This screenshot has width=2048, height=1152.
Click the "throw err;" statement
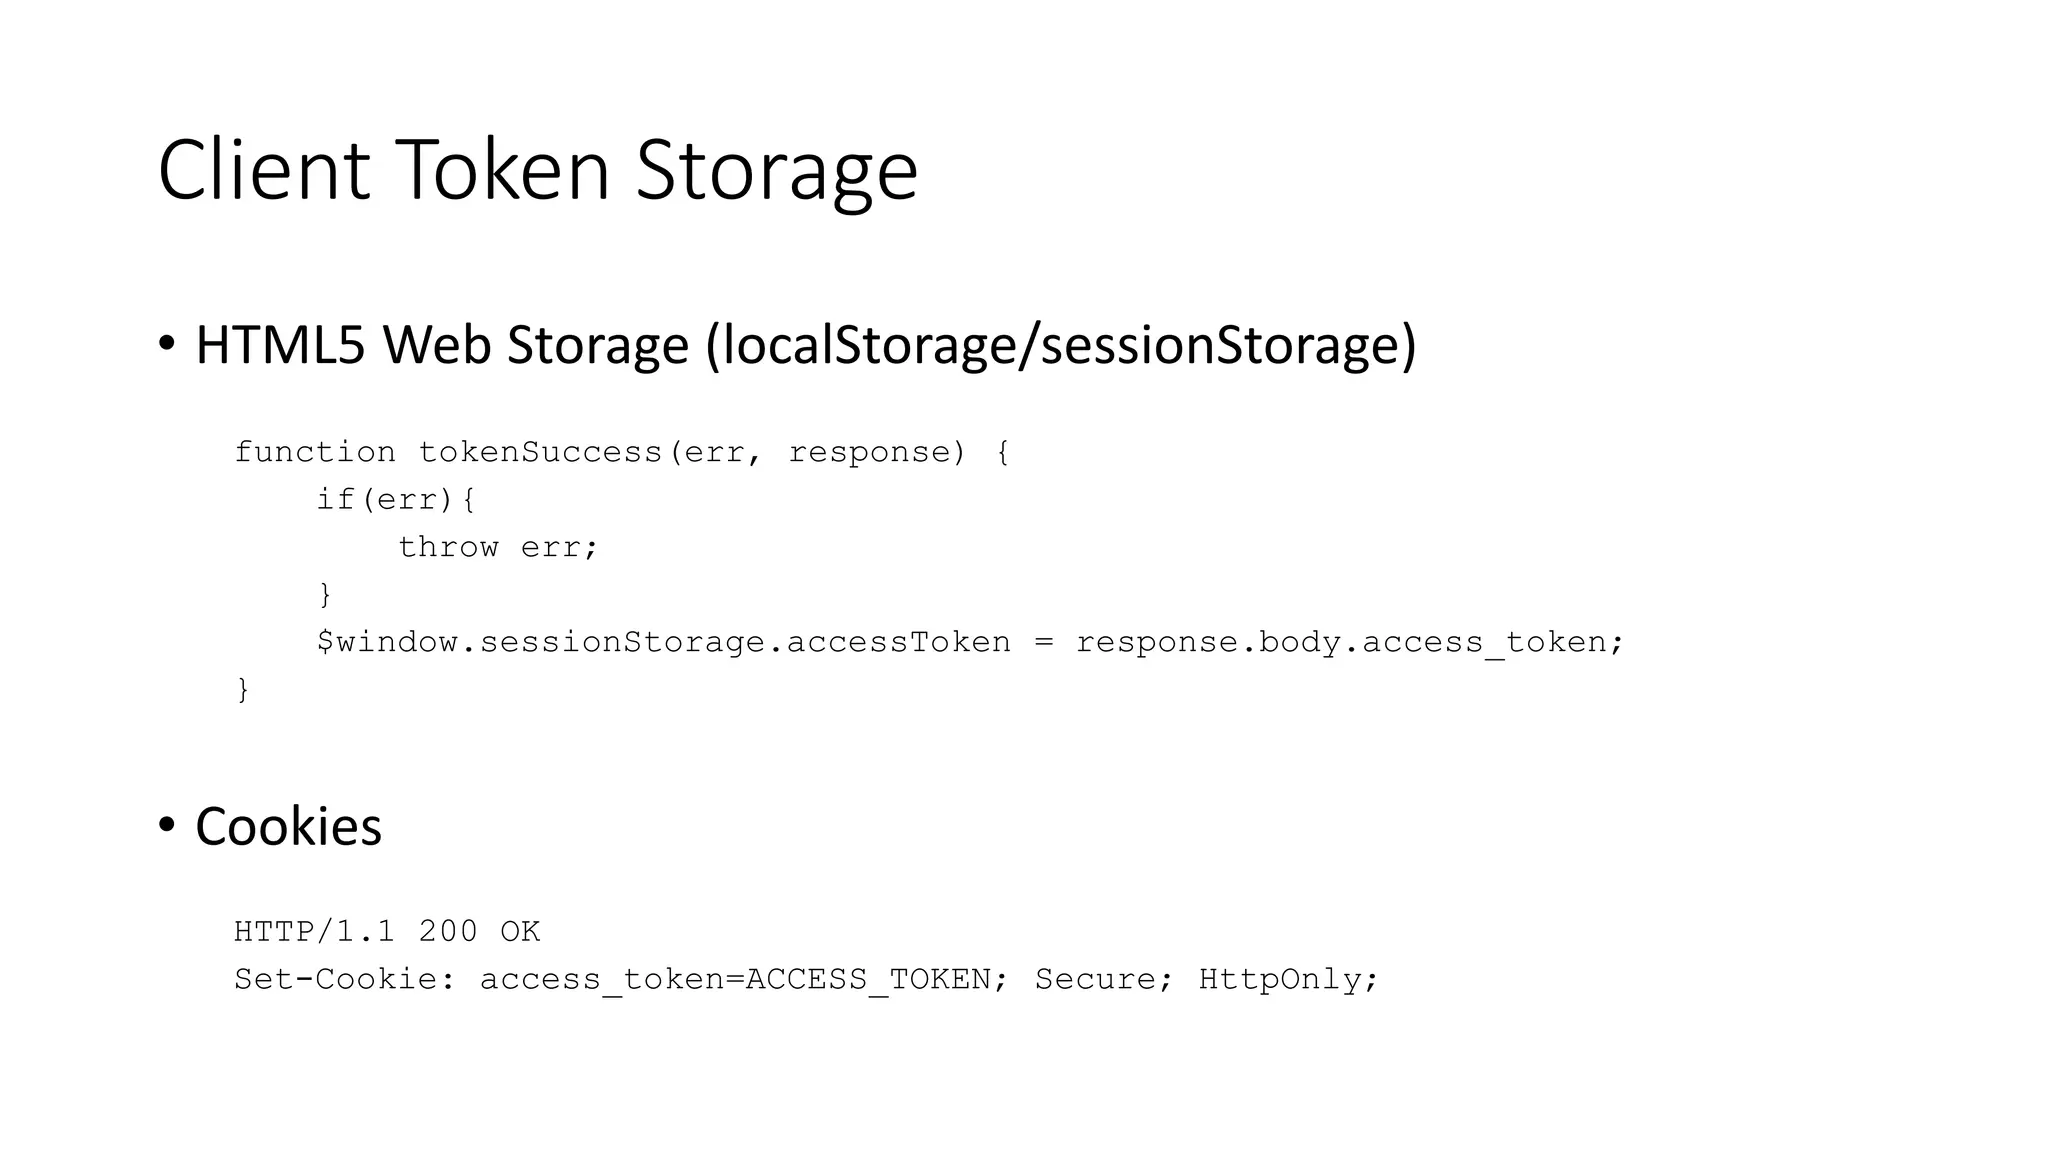(498, 547)
